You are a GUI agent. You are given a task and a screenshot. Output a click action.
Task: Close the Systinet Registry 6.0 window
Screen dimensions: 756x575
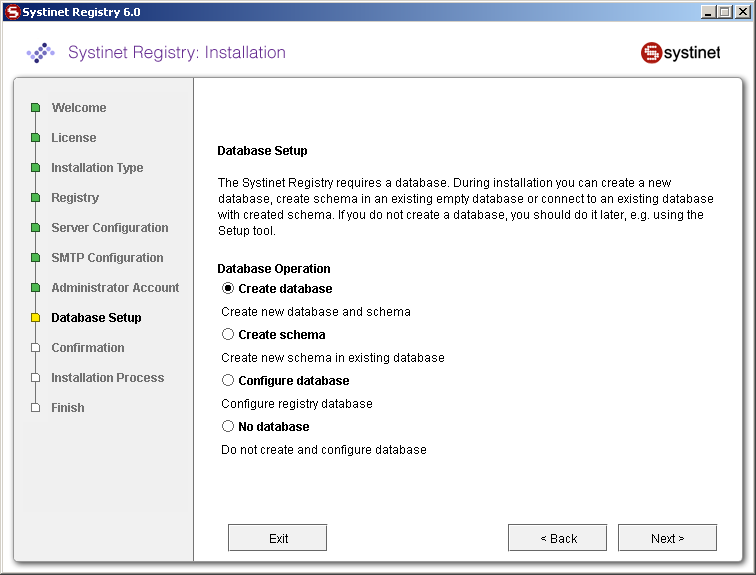point(742,12)
